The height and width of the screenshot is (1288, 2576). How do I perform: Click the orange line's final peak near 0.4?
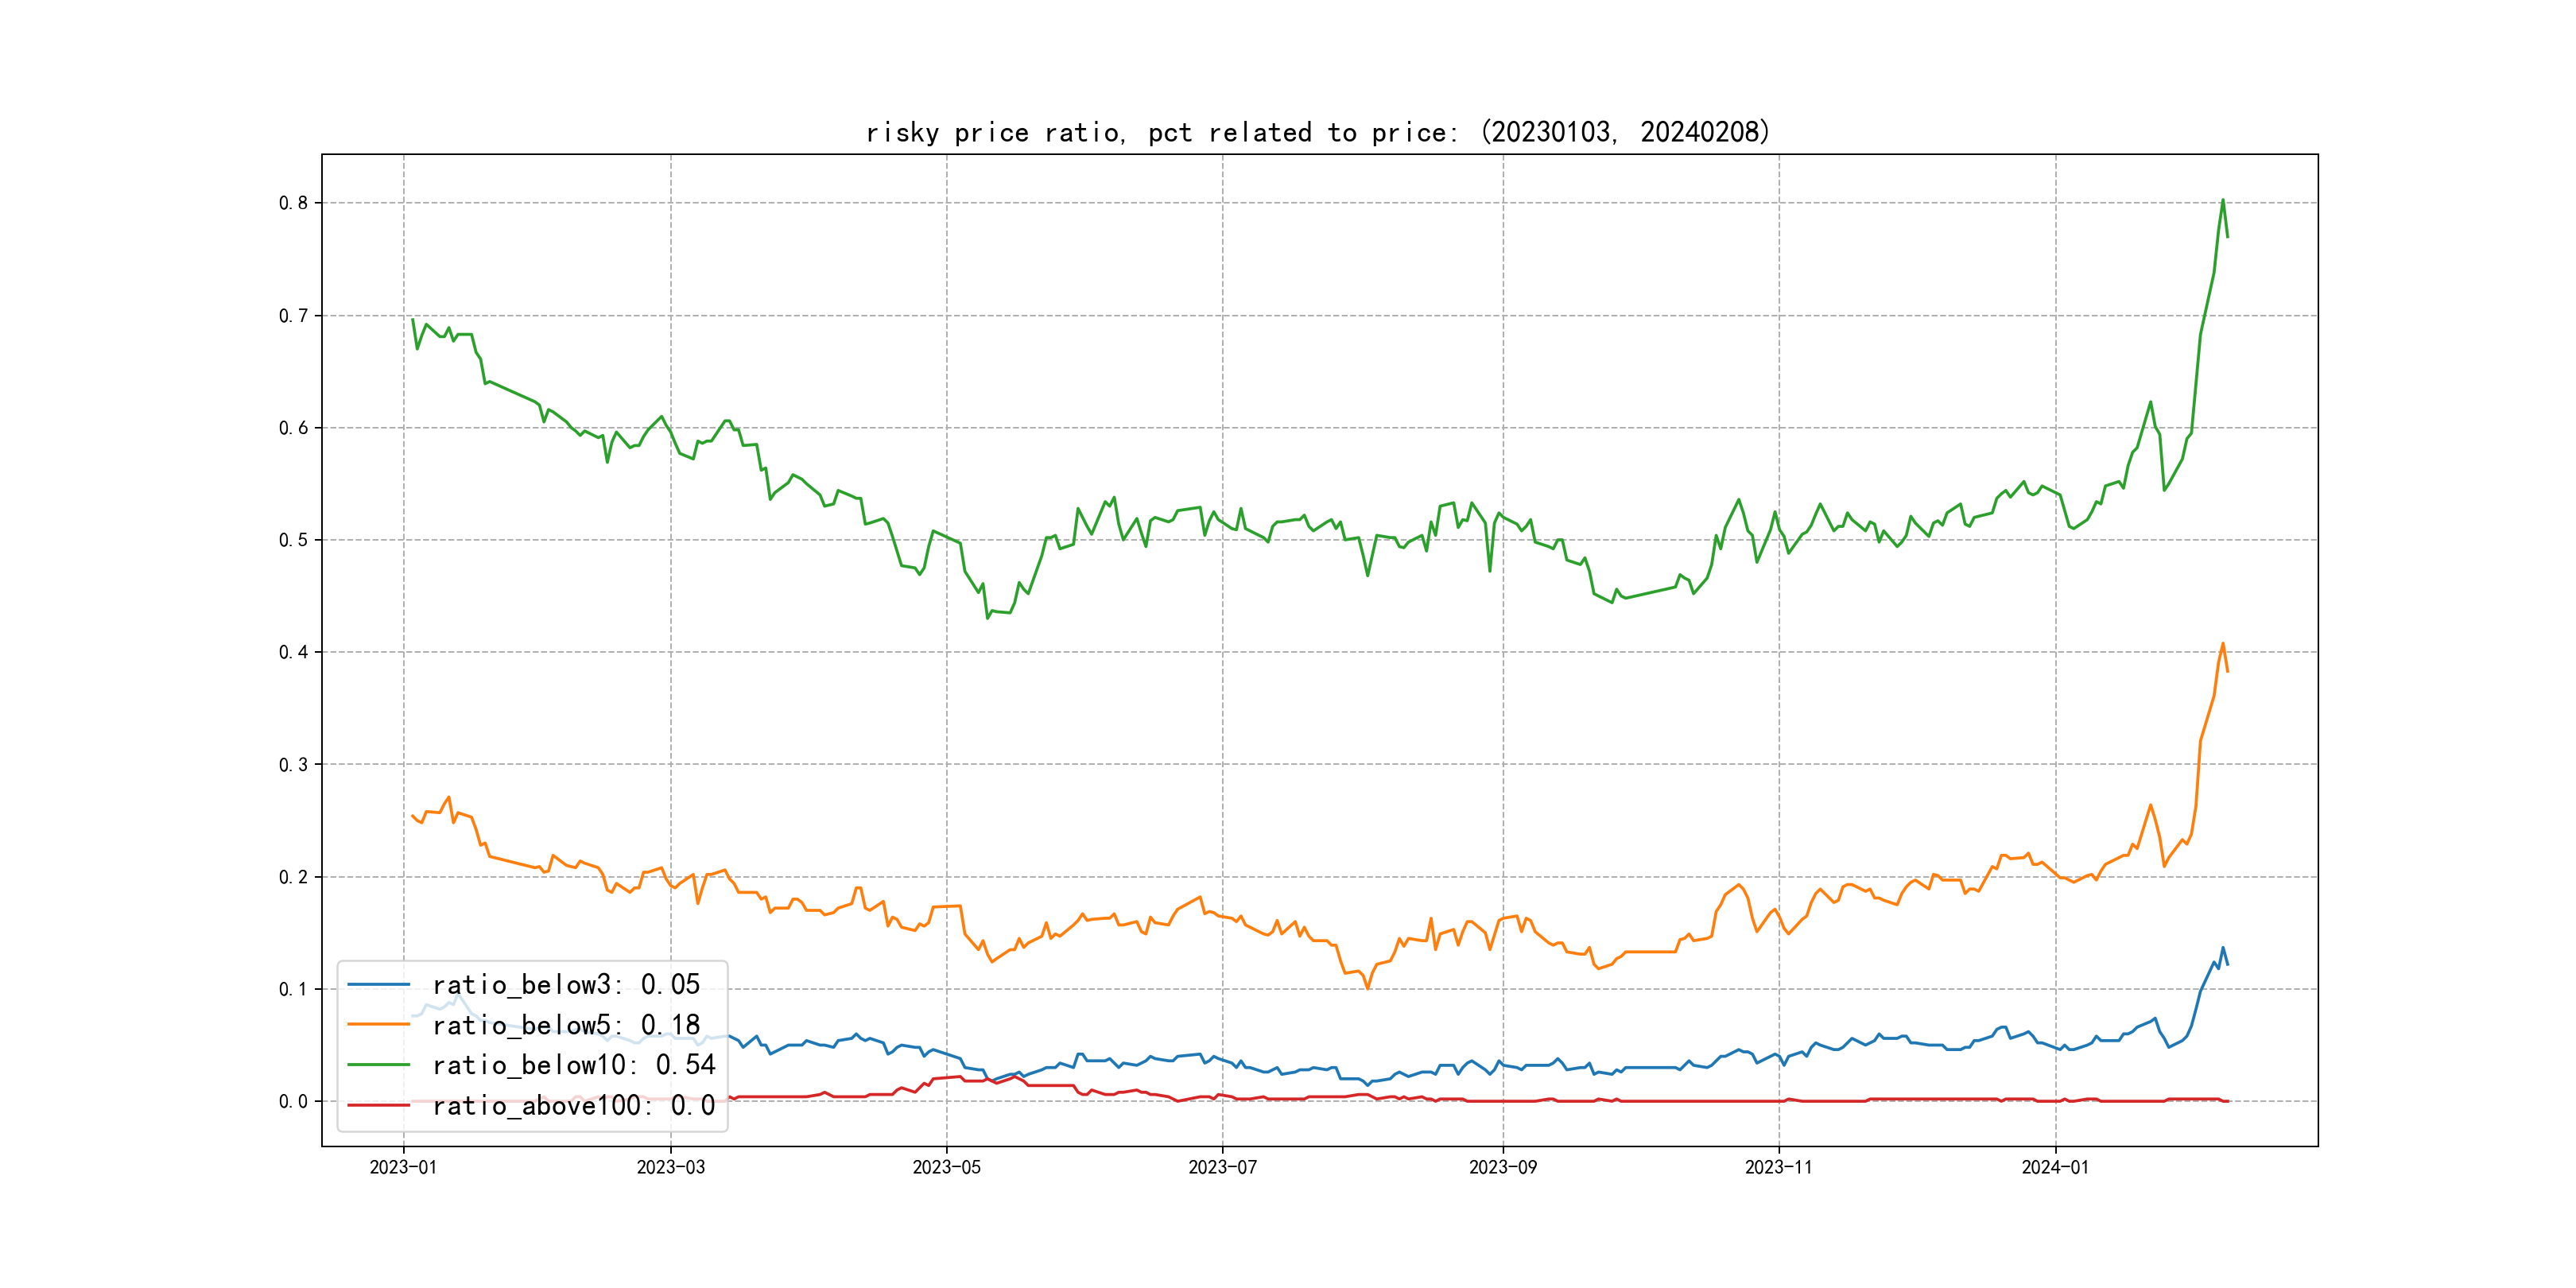click(2223, 644)
